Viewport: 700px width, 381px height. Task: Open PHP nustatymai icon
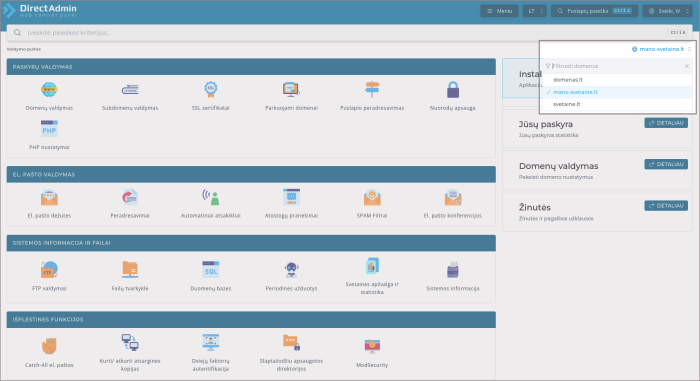click(x=49, y=129)
